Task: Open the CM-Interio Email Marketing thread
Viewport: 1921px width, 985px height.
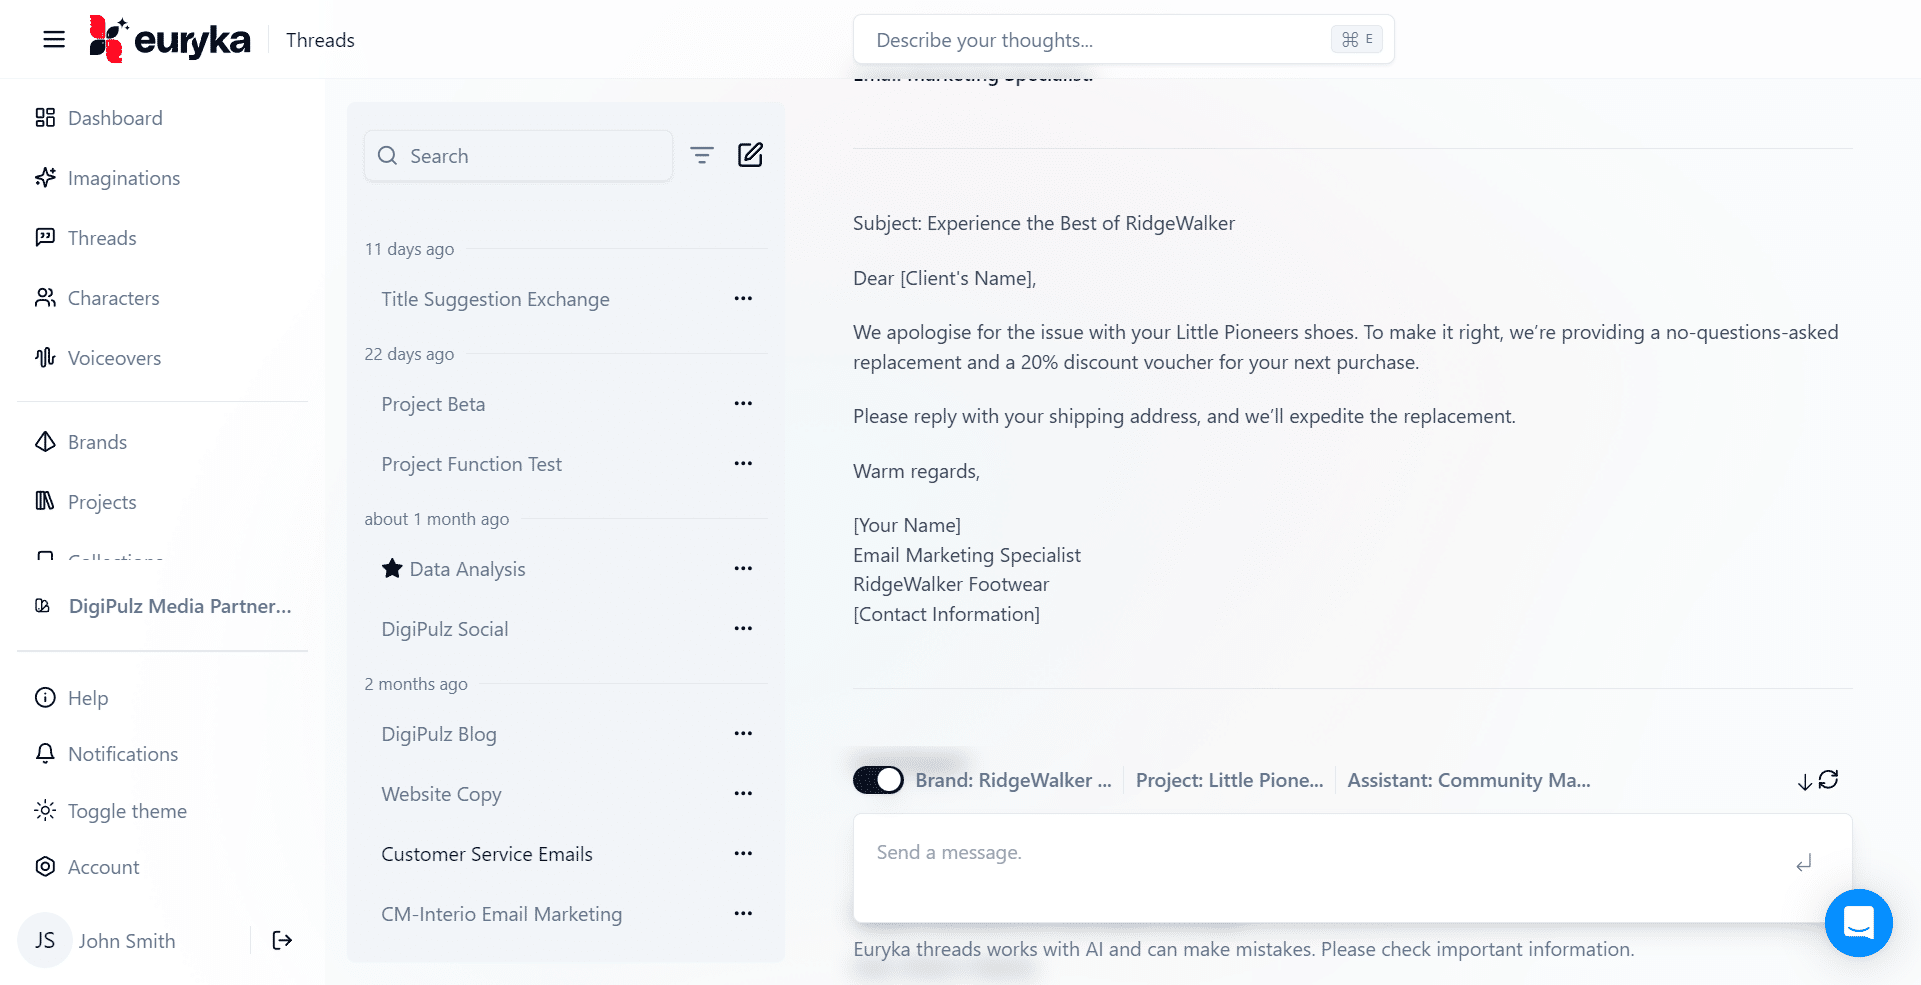Action: coord(501,914)
